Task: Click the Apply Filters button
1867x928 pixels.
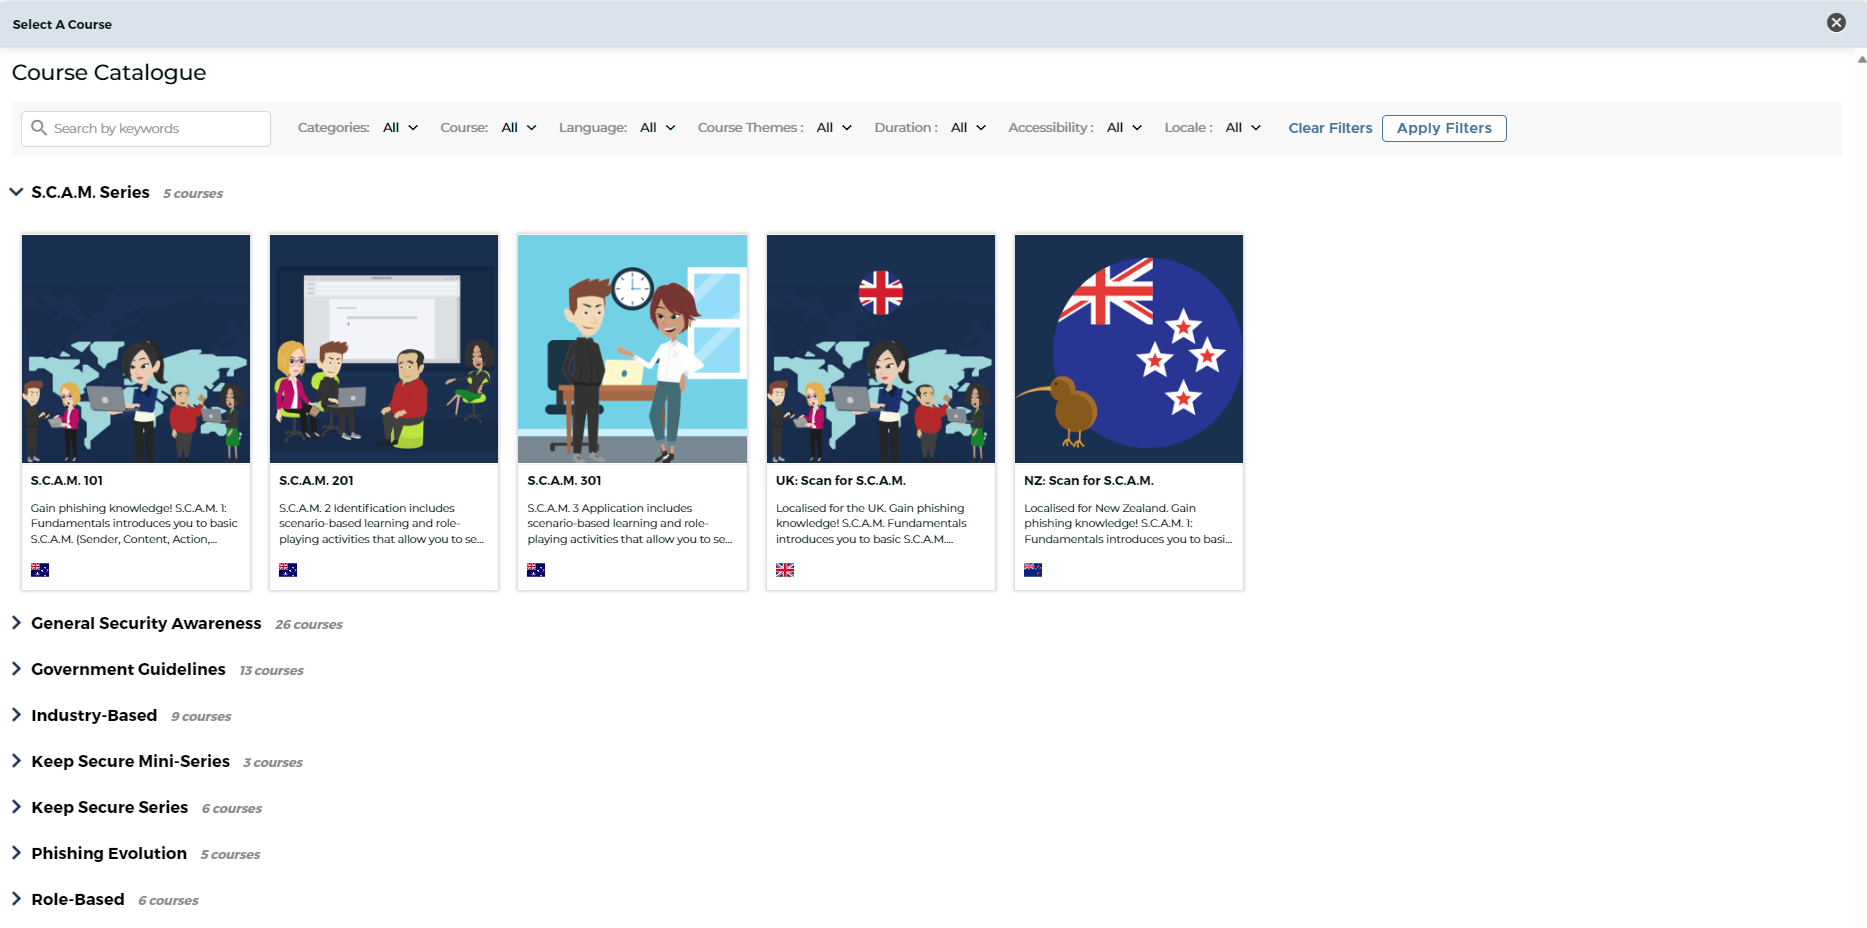Action: click(x=1444, y=128)
